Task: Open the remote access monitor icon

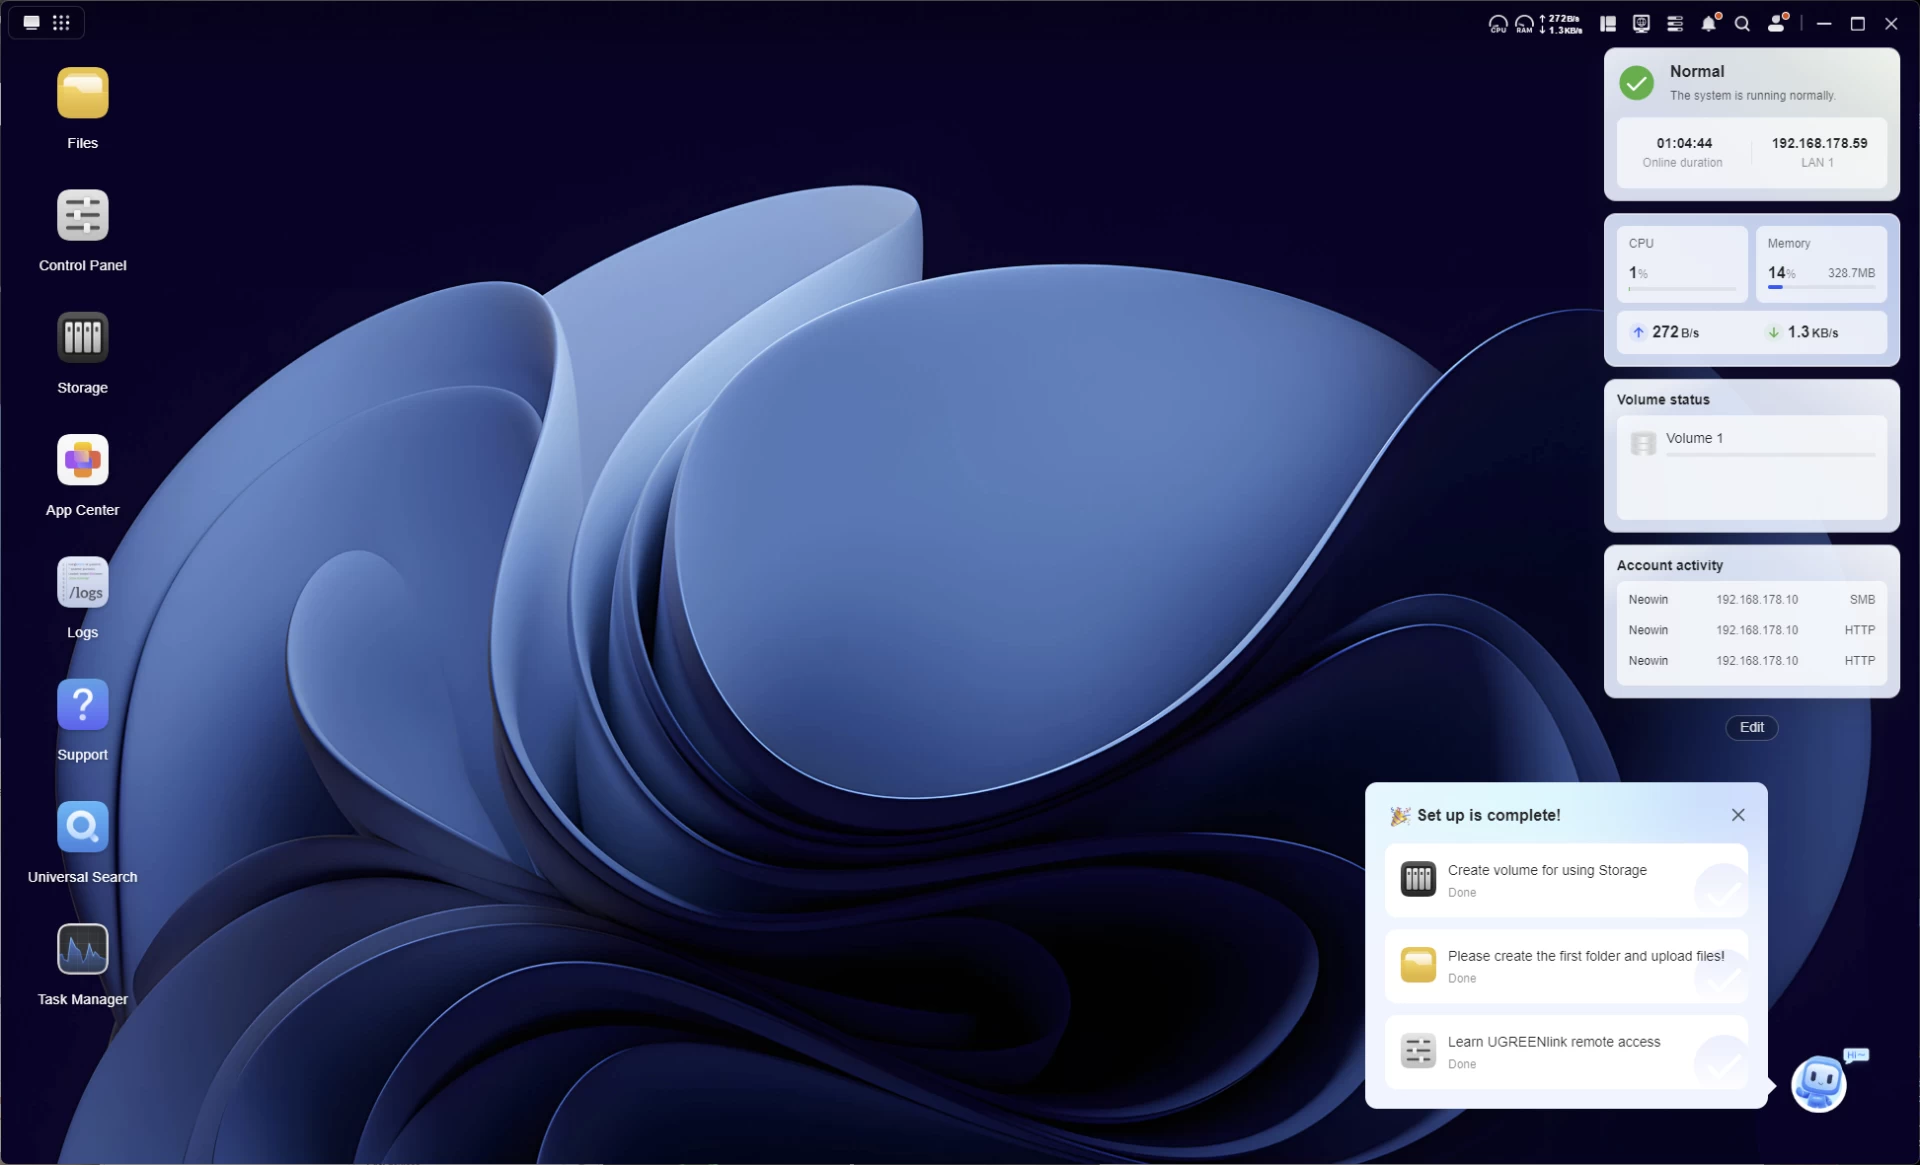Action: [1641, 24]
